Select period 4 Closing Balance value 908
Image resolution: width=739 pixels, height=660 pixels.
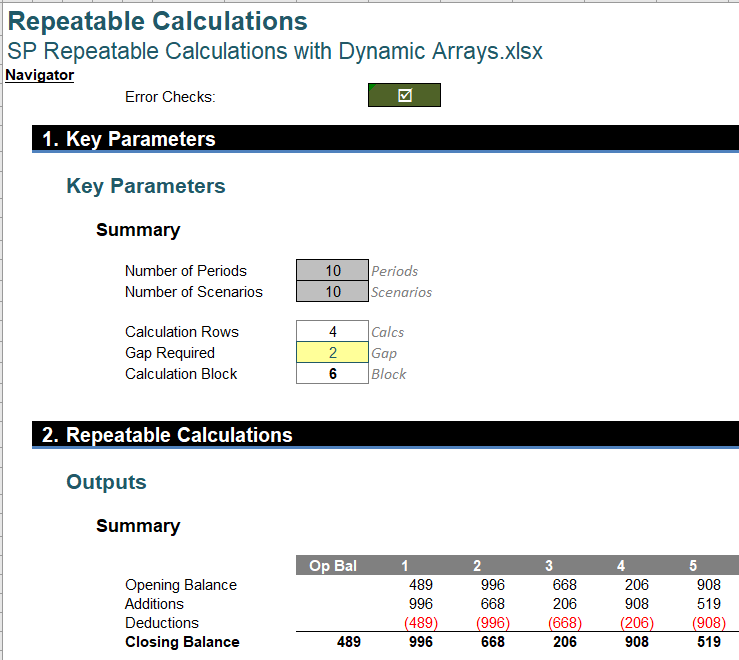click(x=636, y=642)
